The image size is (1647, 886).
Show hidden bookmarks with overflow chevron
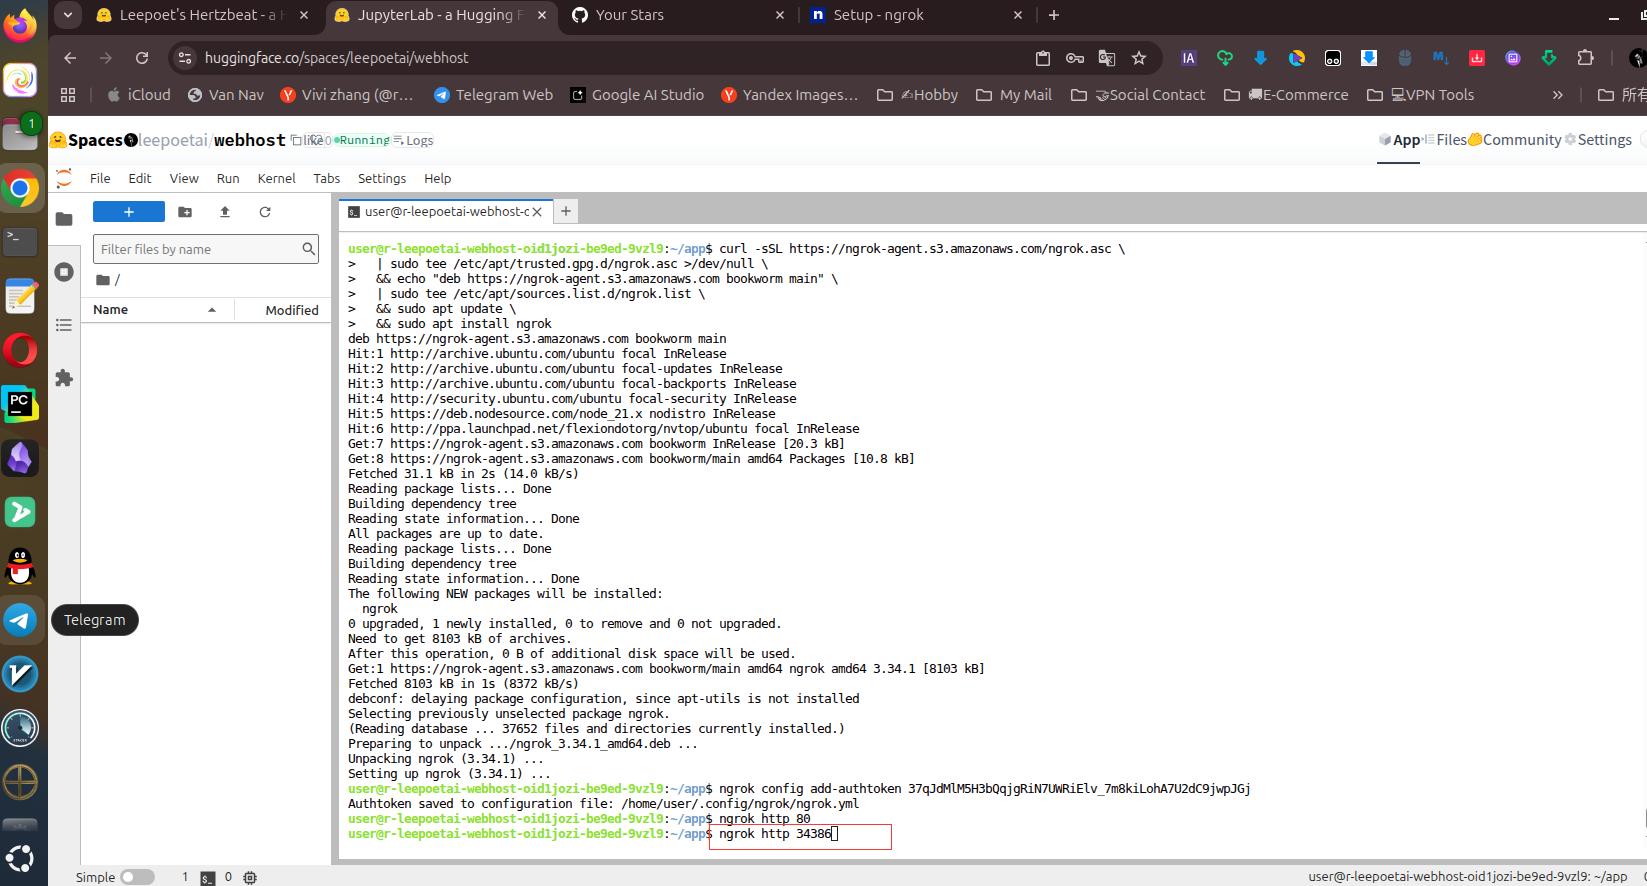coord(1557,95)
